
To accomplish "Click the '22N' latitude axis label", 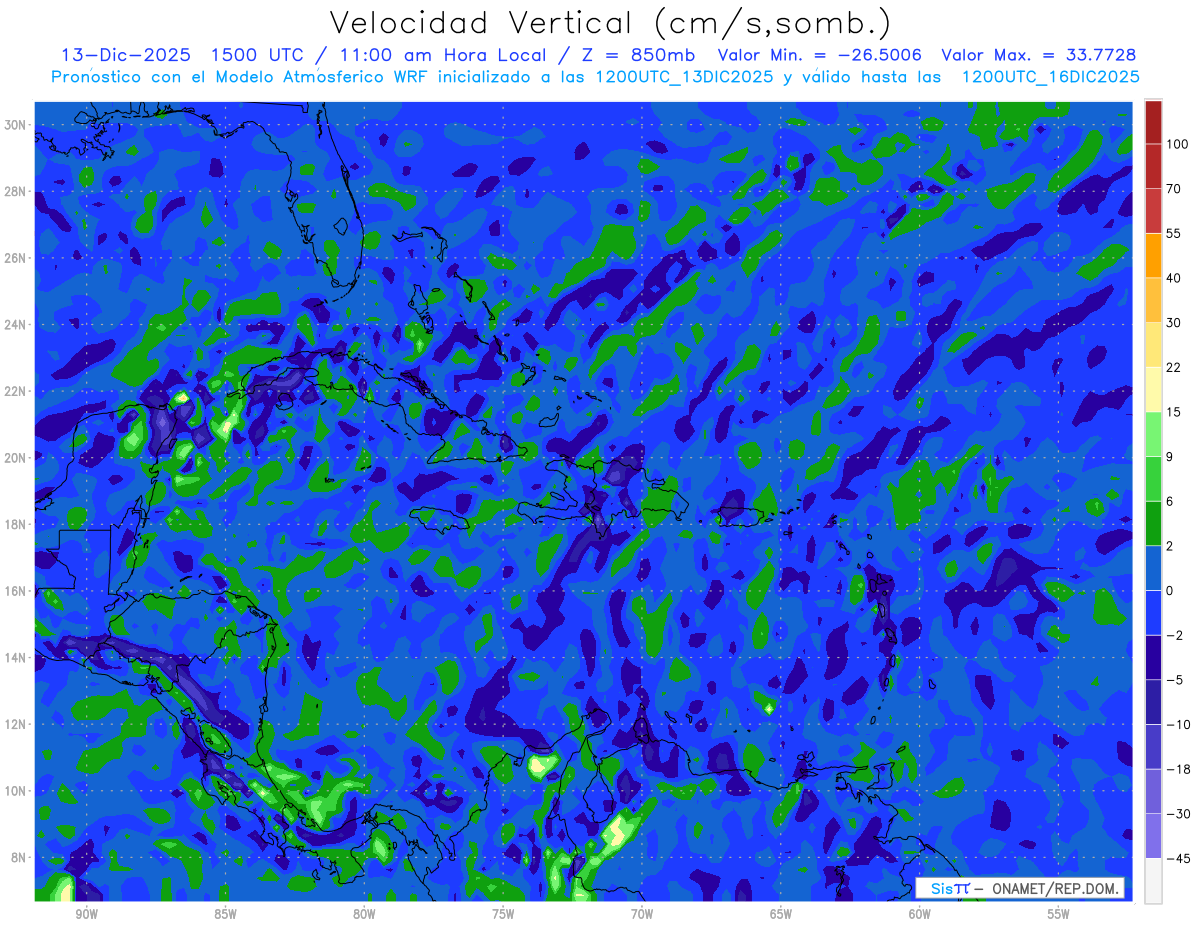I will 16,391.
